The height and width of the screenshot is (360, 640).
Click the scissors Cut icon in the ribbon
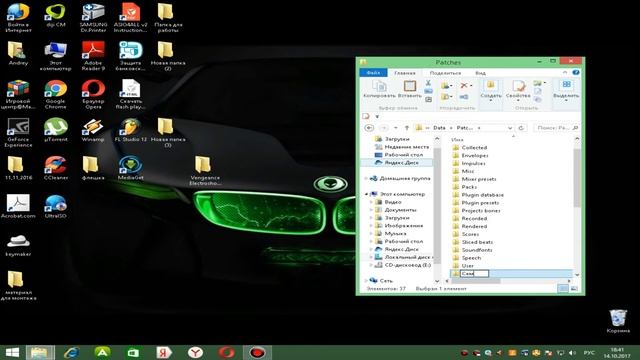428,83
